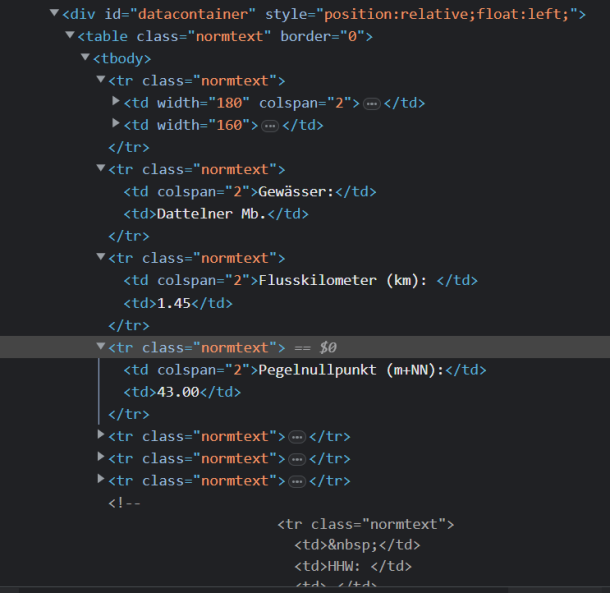This screenshot has width=610, height=593.
Task: Select the Gewässer: td element line
Action: (250, 191)
